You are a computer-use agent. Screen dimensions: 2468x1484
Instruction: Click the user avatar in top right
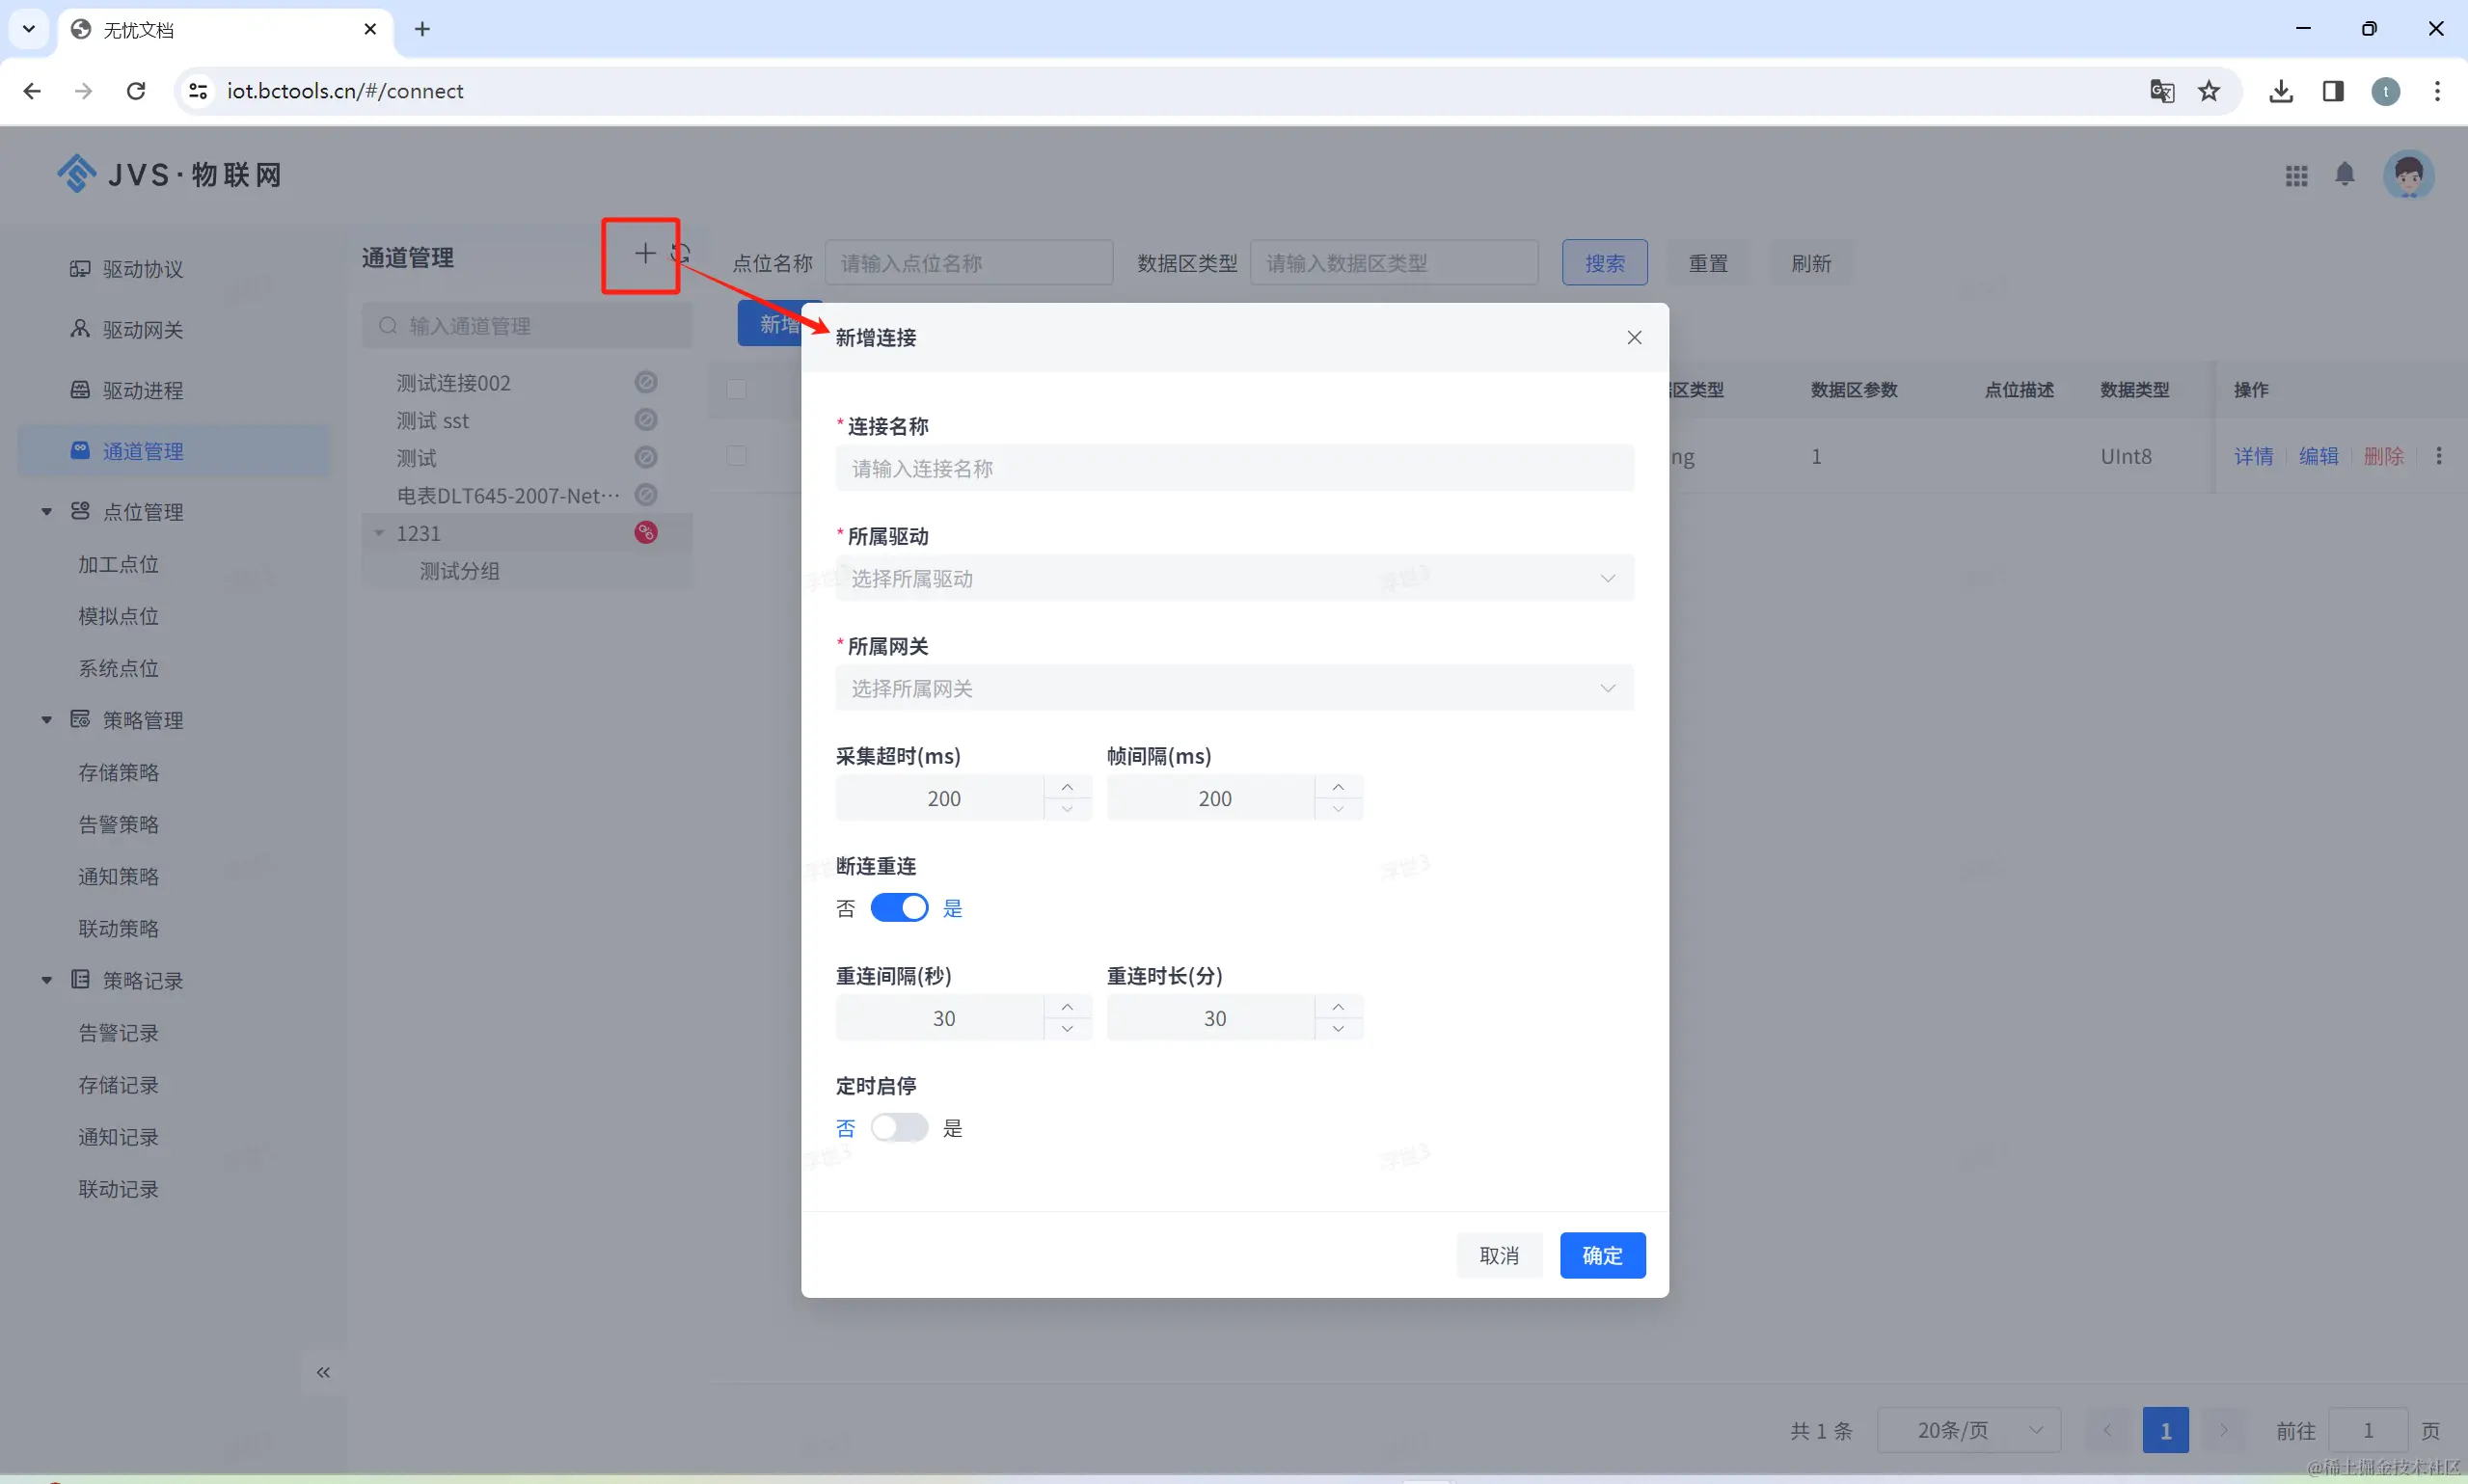tap(2407, 175)
